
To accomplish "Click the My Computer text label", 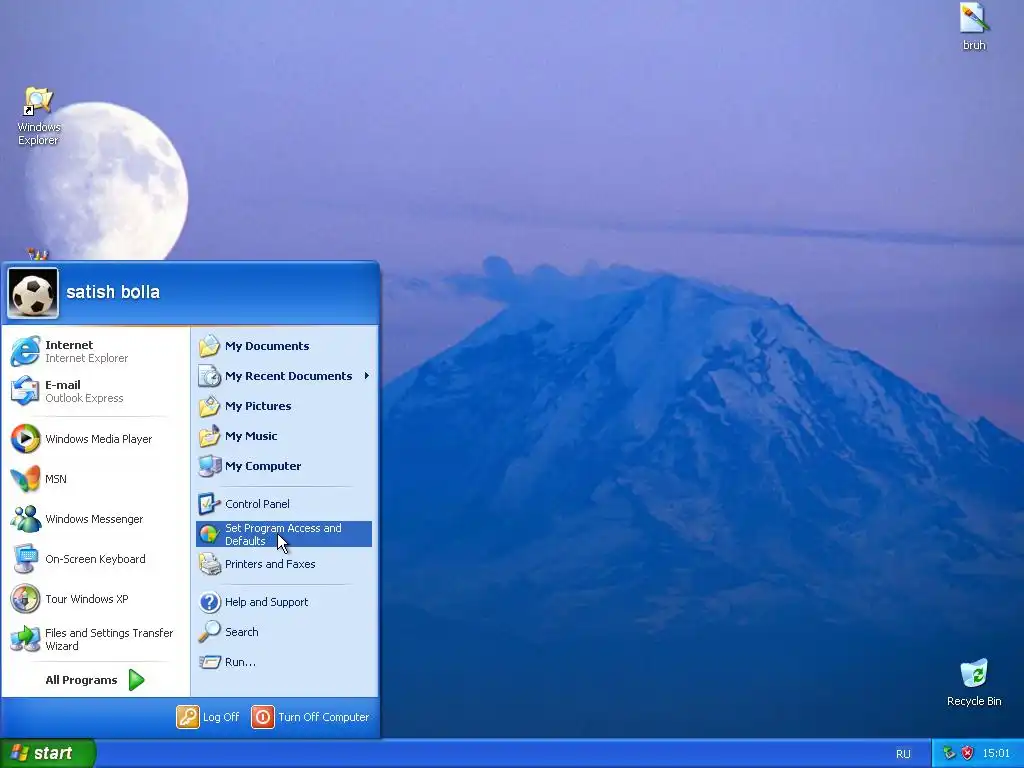I will pyautogui.click(x=263, y=466).
